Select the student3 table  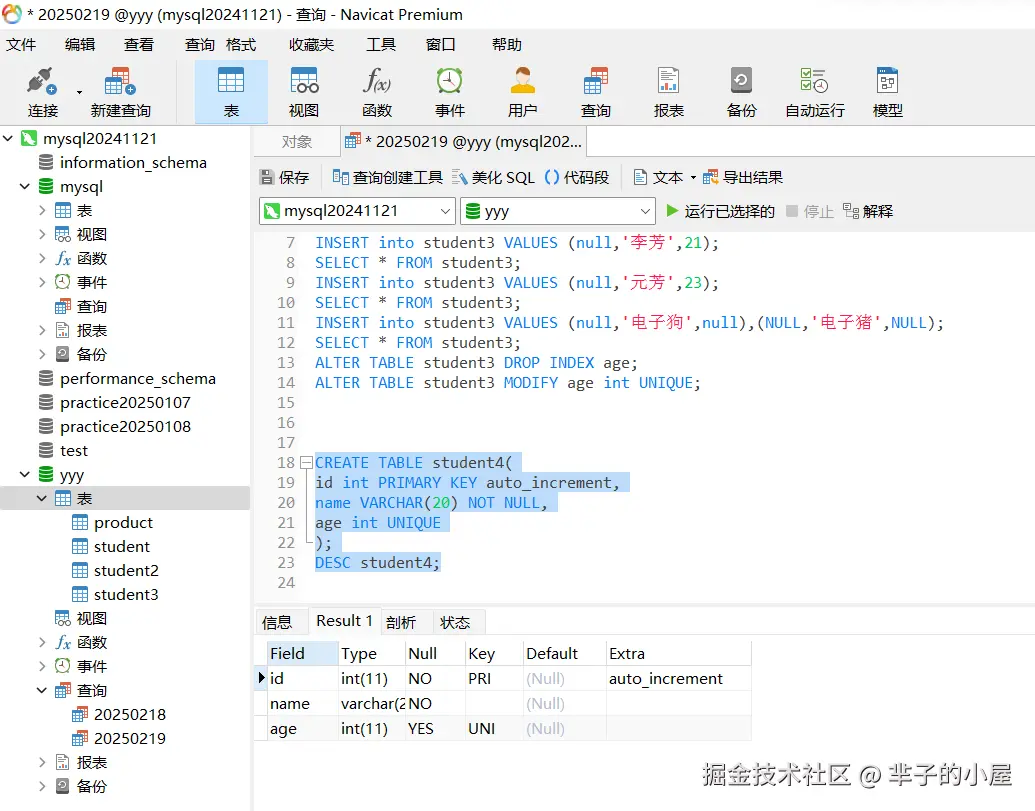pyautogui.click(x=125, y=595)
